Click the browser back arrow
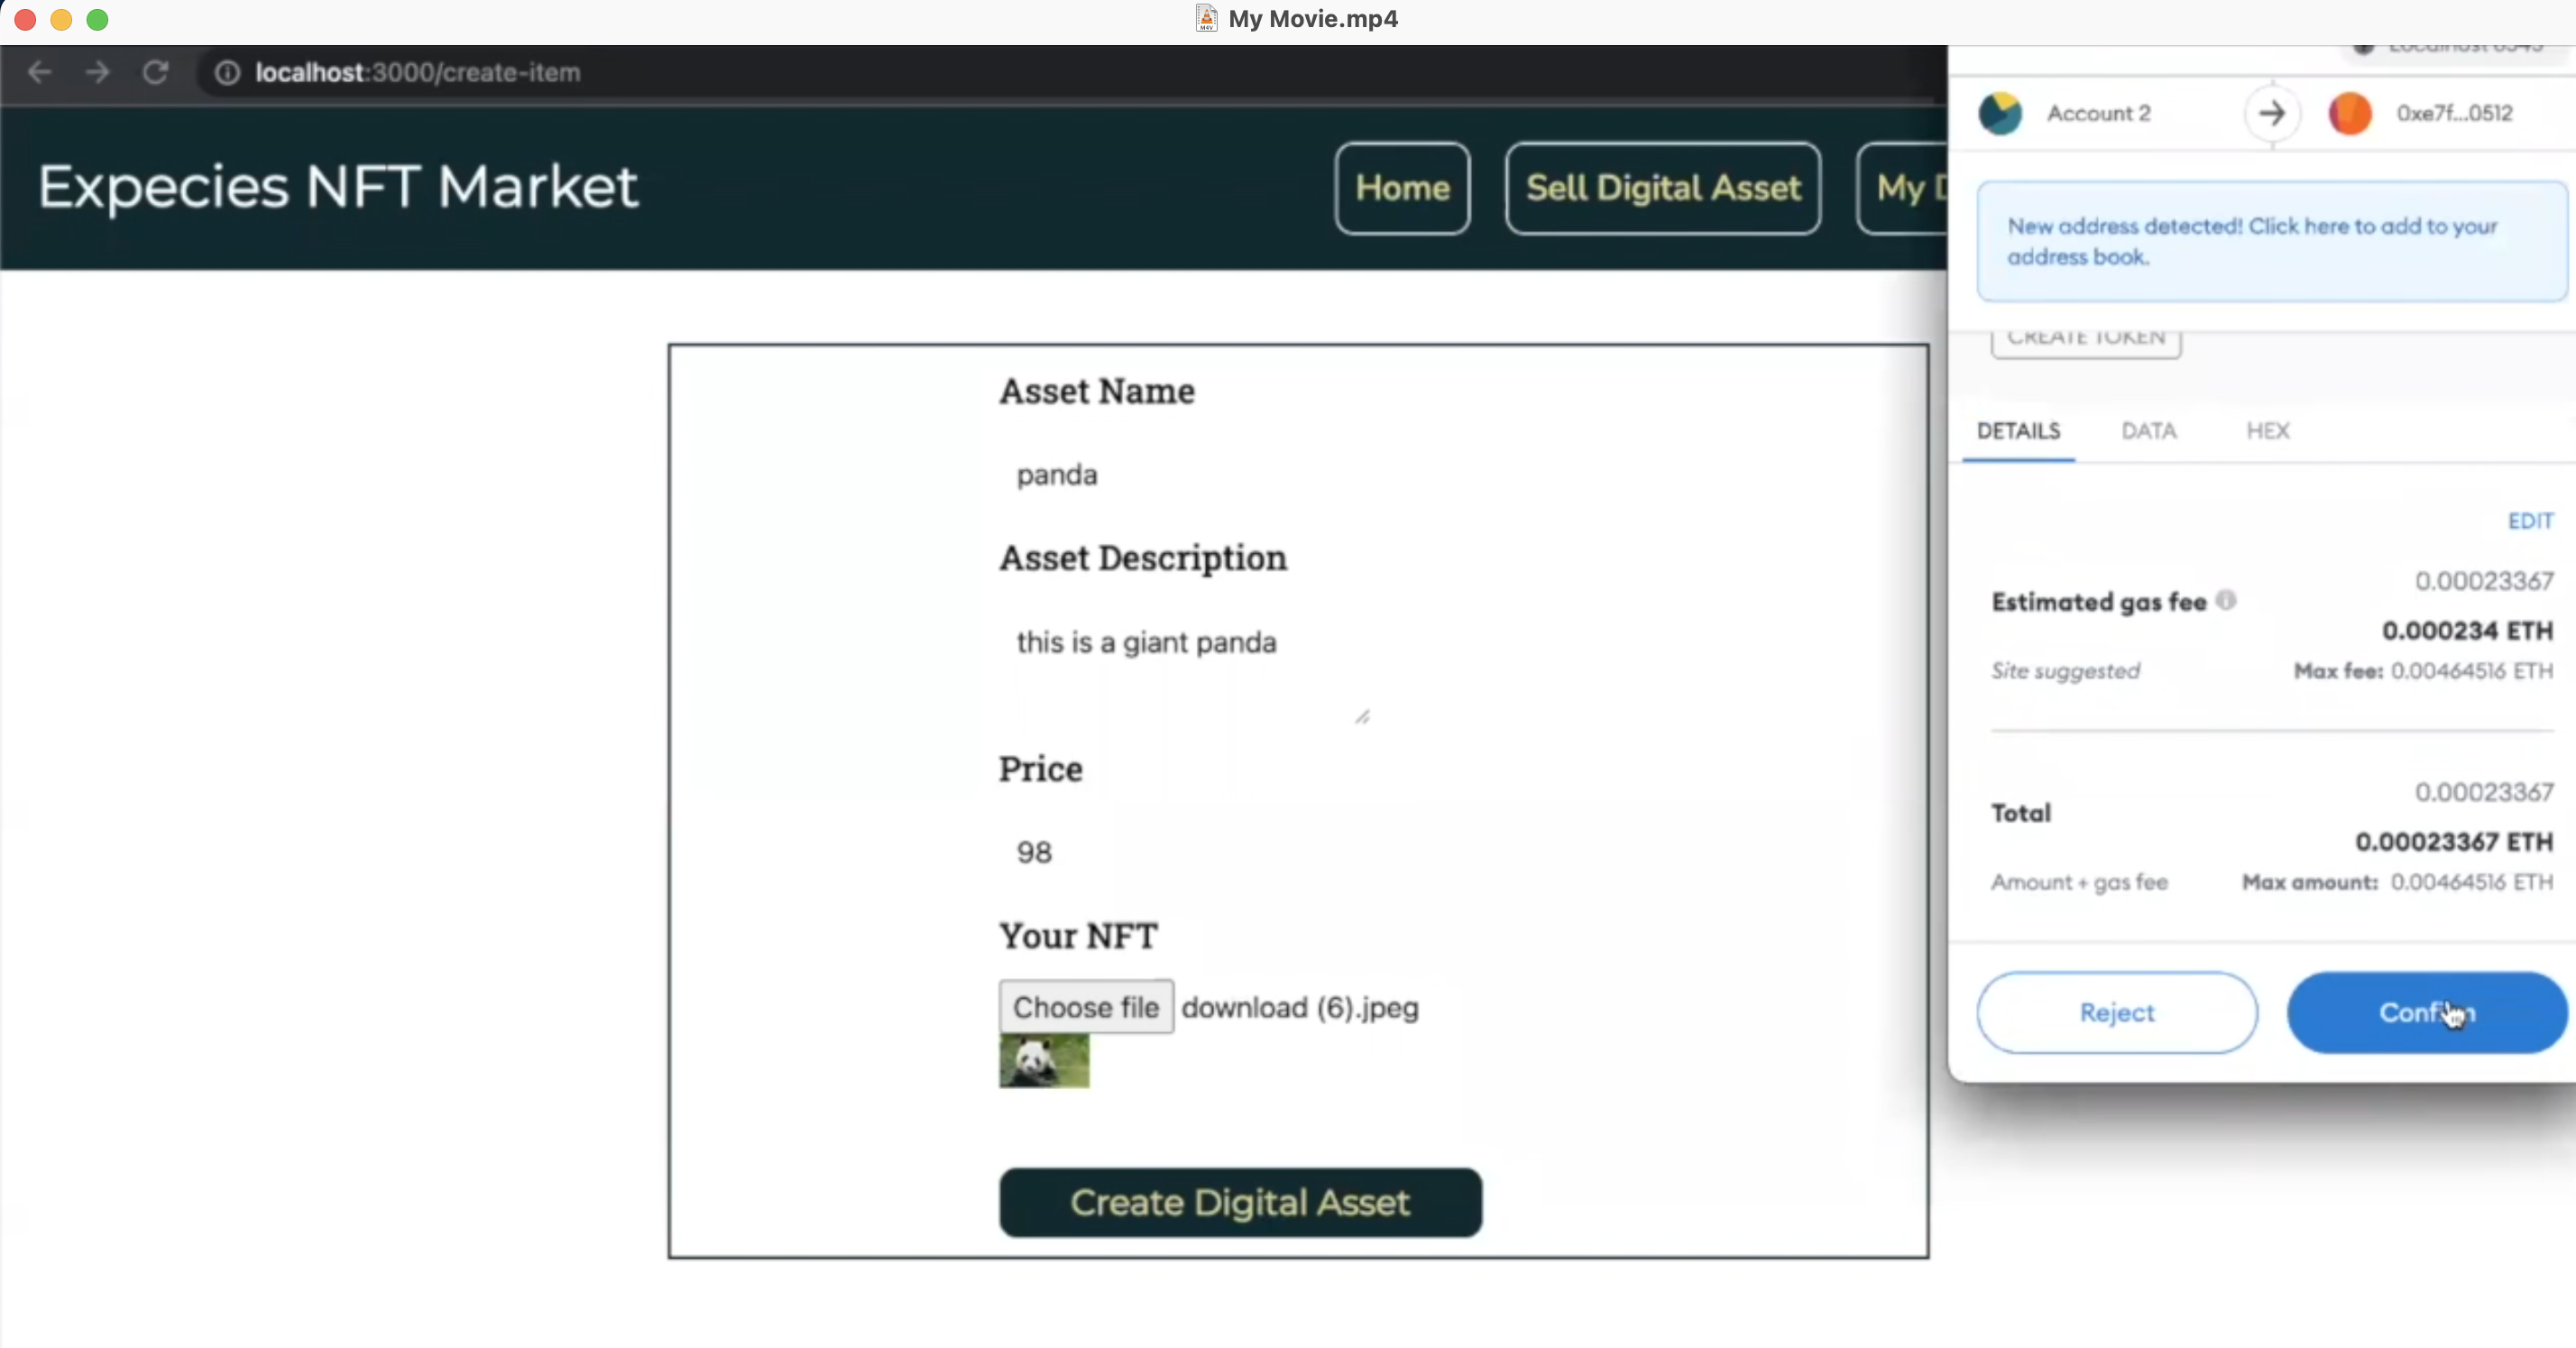 click(x=39, y=72)
